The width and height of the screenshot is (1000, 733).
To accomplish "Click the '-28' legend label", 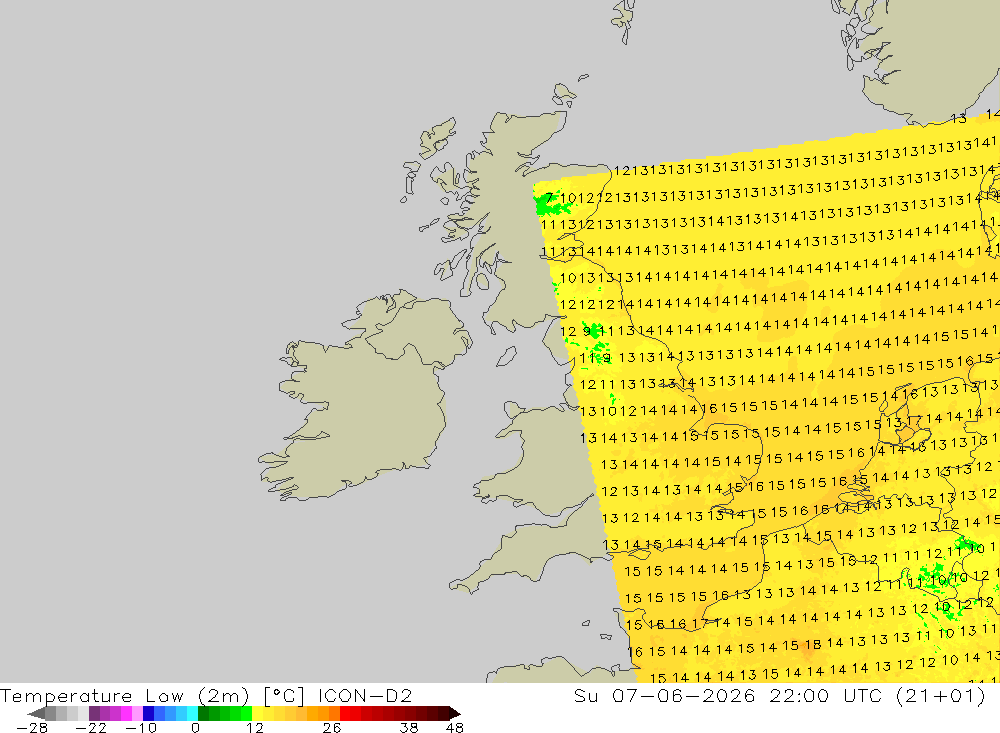I will pos(32,728).
